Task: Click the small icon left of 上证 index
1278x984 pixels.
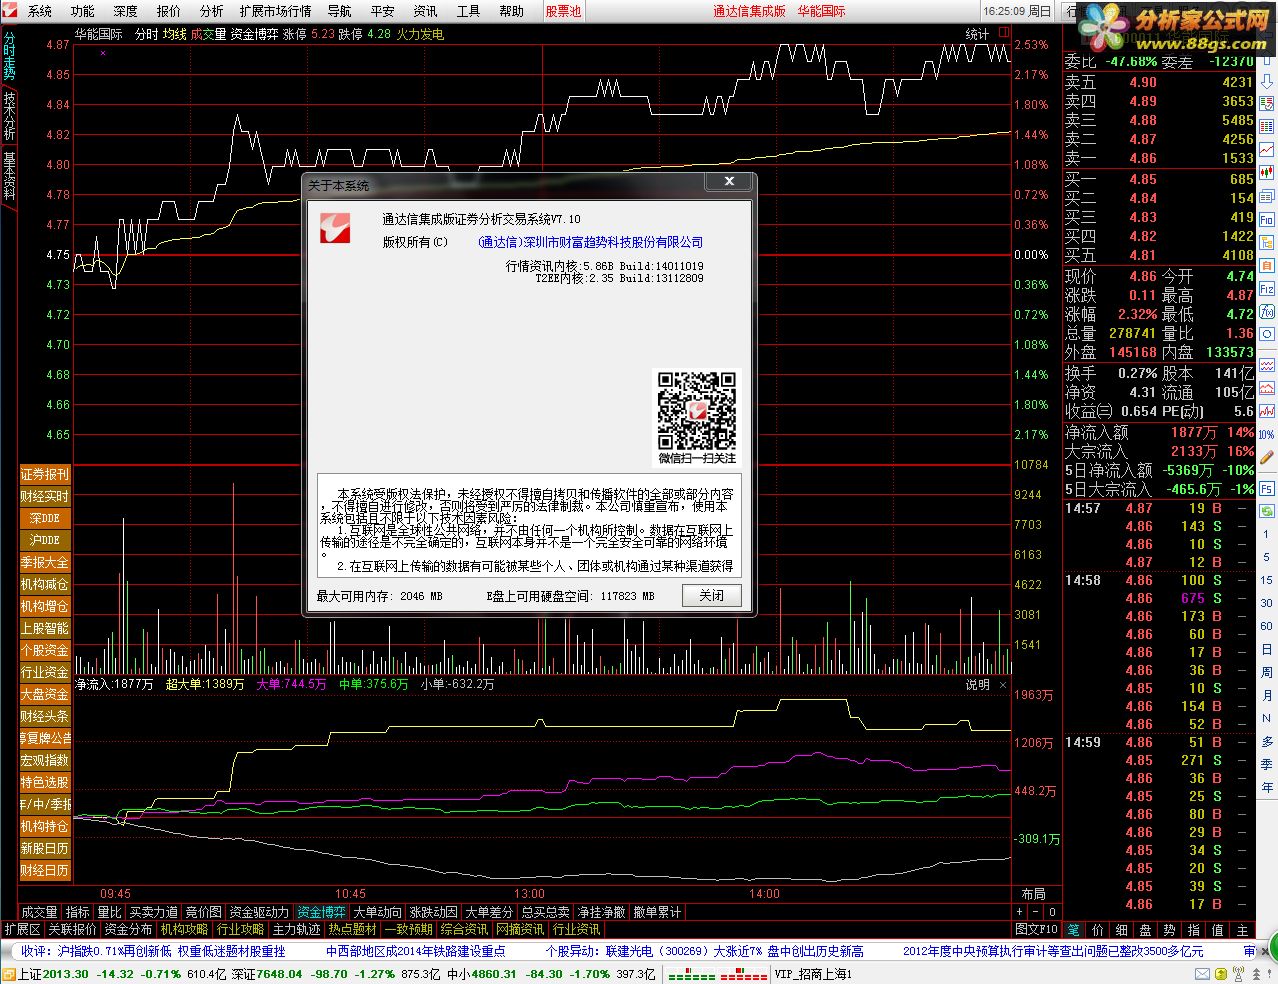Action: coord(9,974)
